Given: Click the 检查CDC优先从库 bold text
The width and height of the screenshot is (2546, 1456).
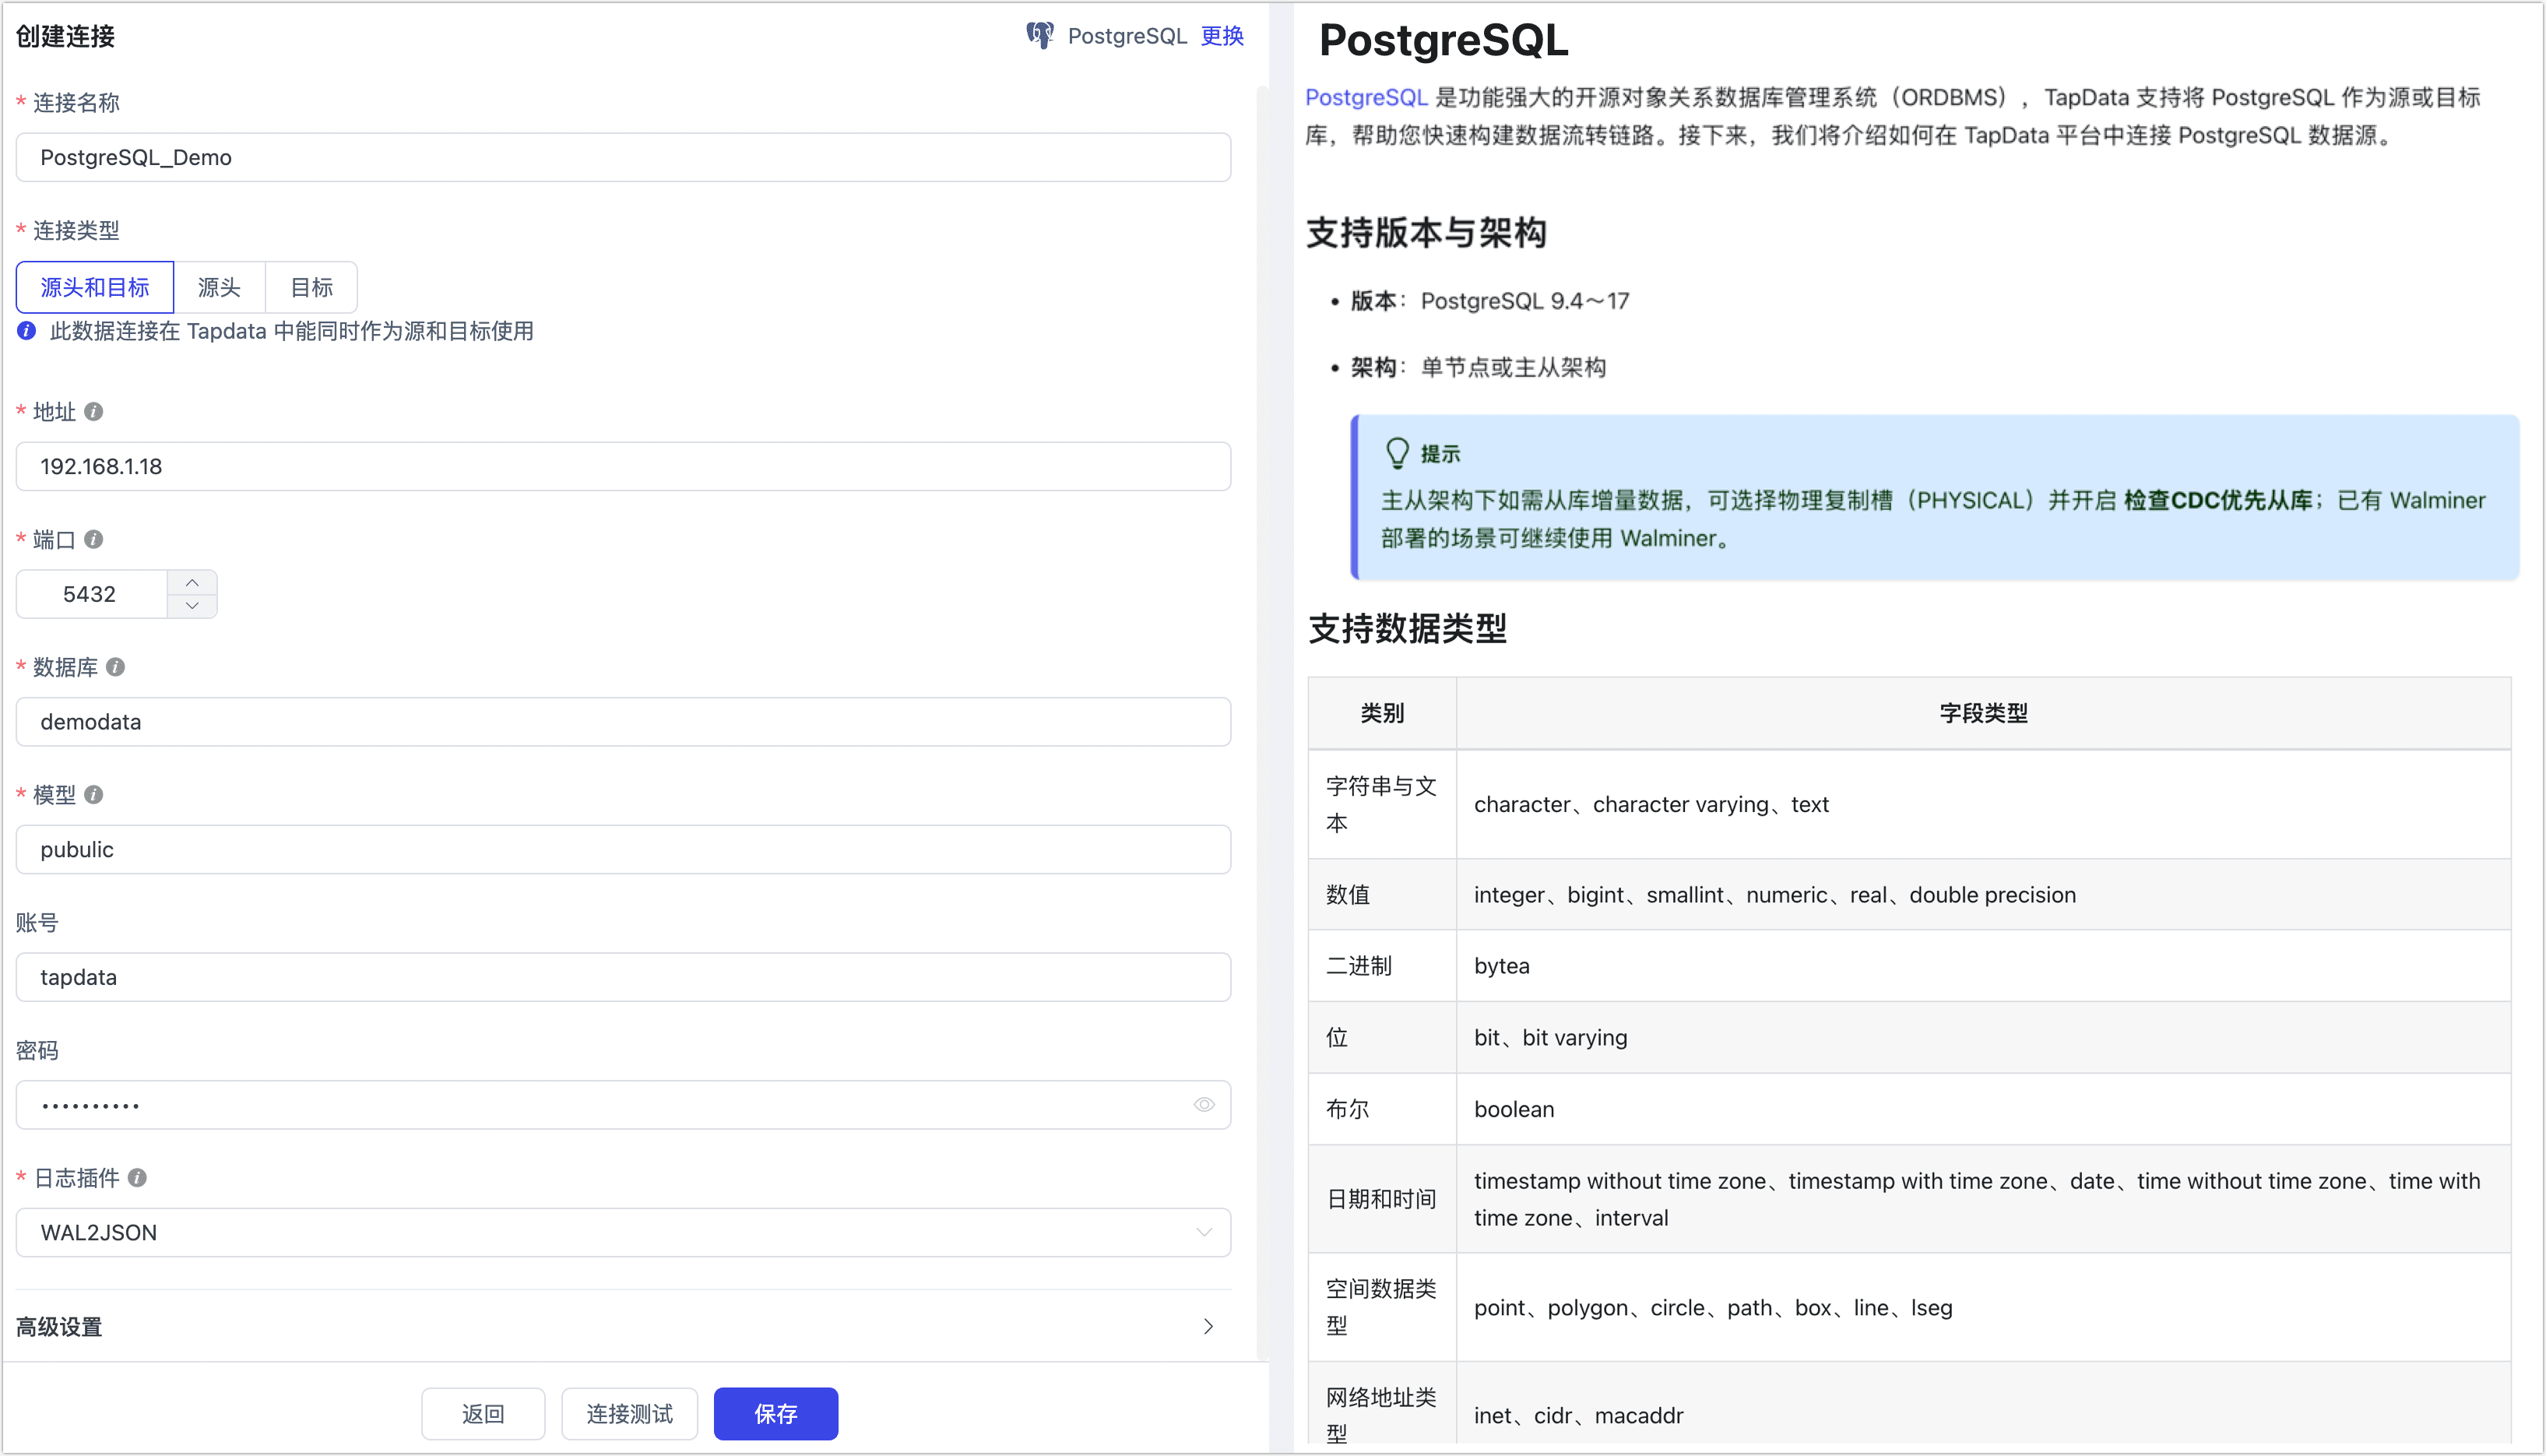Looking at the screenshot, I should [2218, 501].
